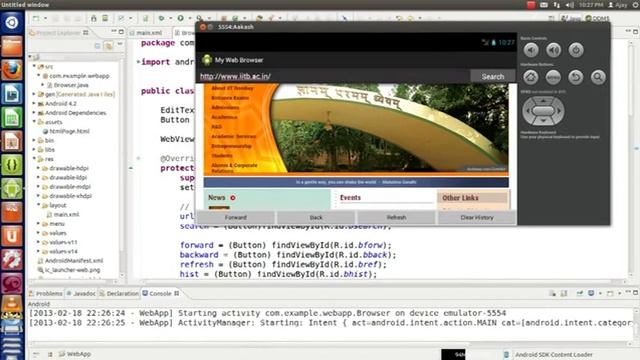
Task: Click Refresh button in emulator app
Action: point(396,218)
